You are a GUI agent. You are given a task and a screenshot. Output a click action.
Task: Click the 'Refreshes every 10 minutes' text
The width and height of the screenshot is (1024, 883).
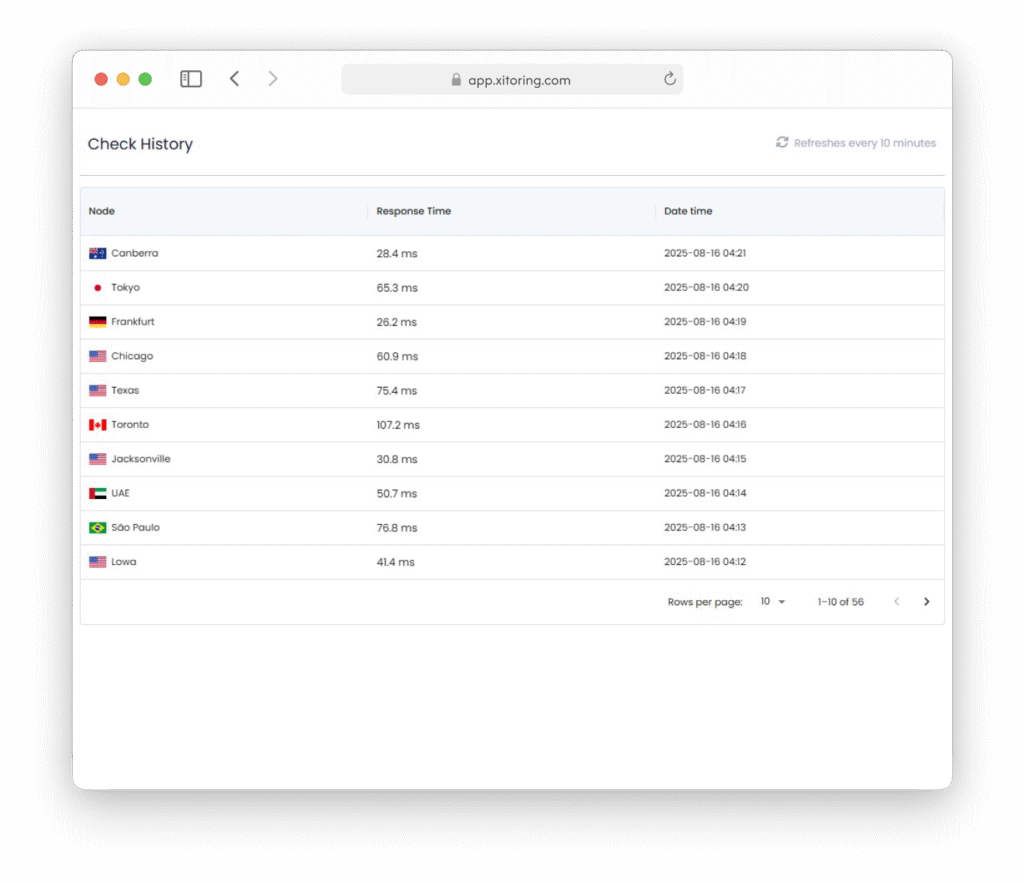(864, 143)
